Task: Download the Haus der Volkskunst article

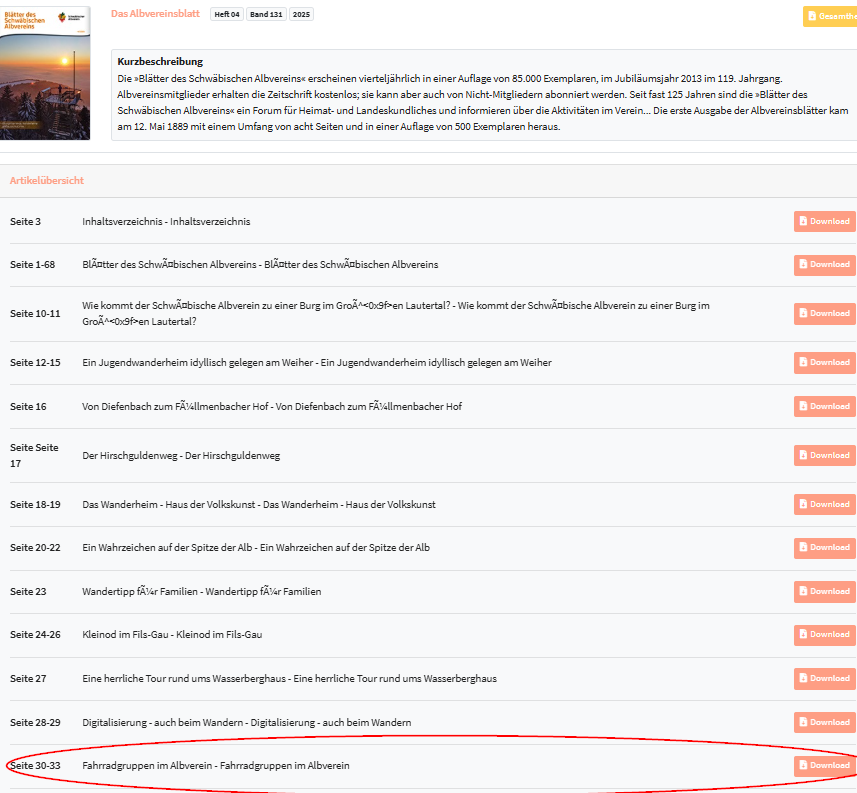Action: pyautogui.click(x=824, y=504)
